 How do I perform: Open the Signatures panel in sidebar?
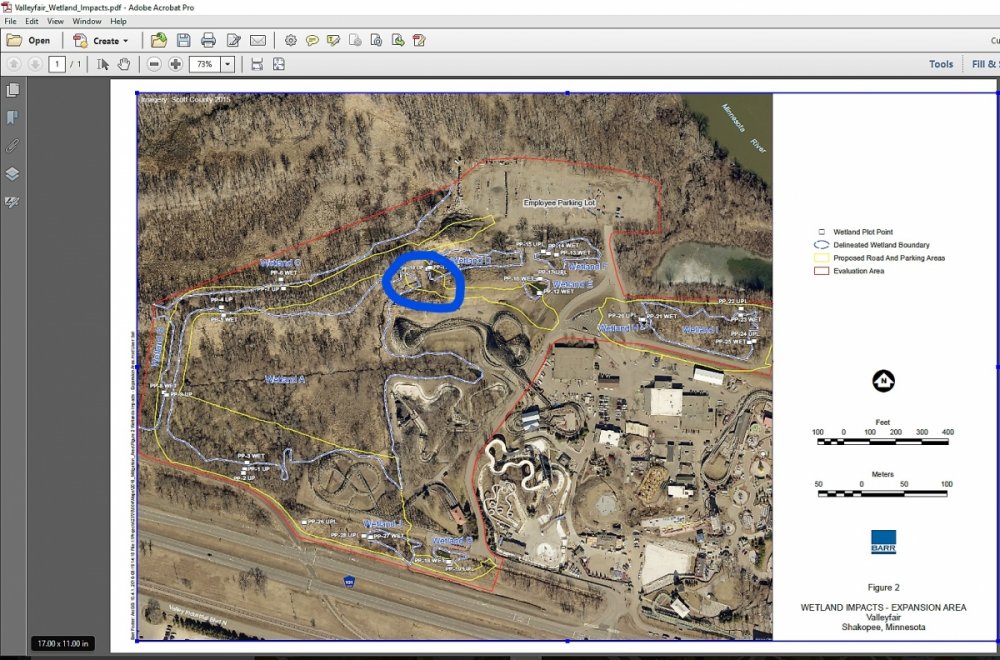[x=13, y=201]
